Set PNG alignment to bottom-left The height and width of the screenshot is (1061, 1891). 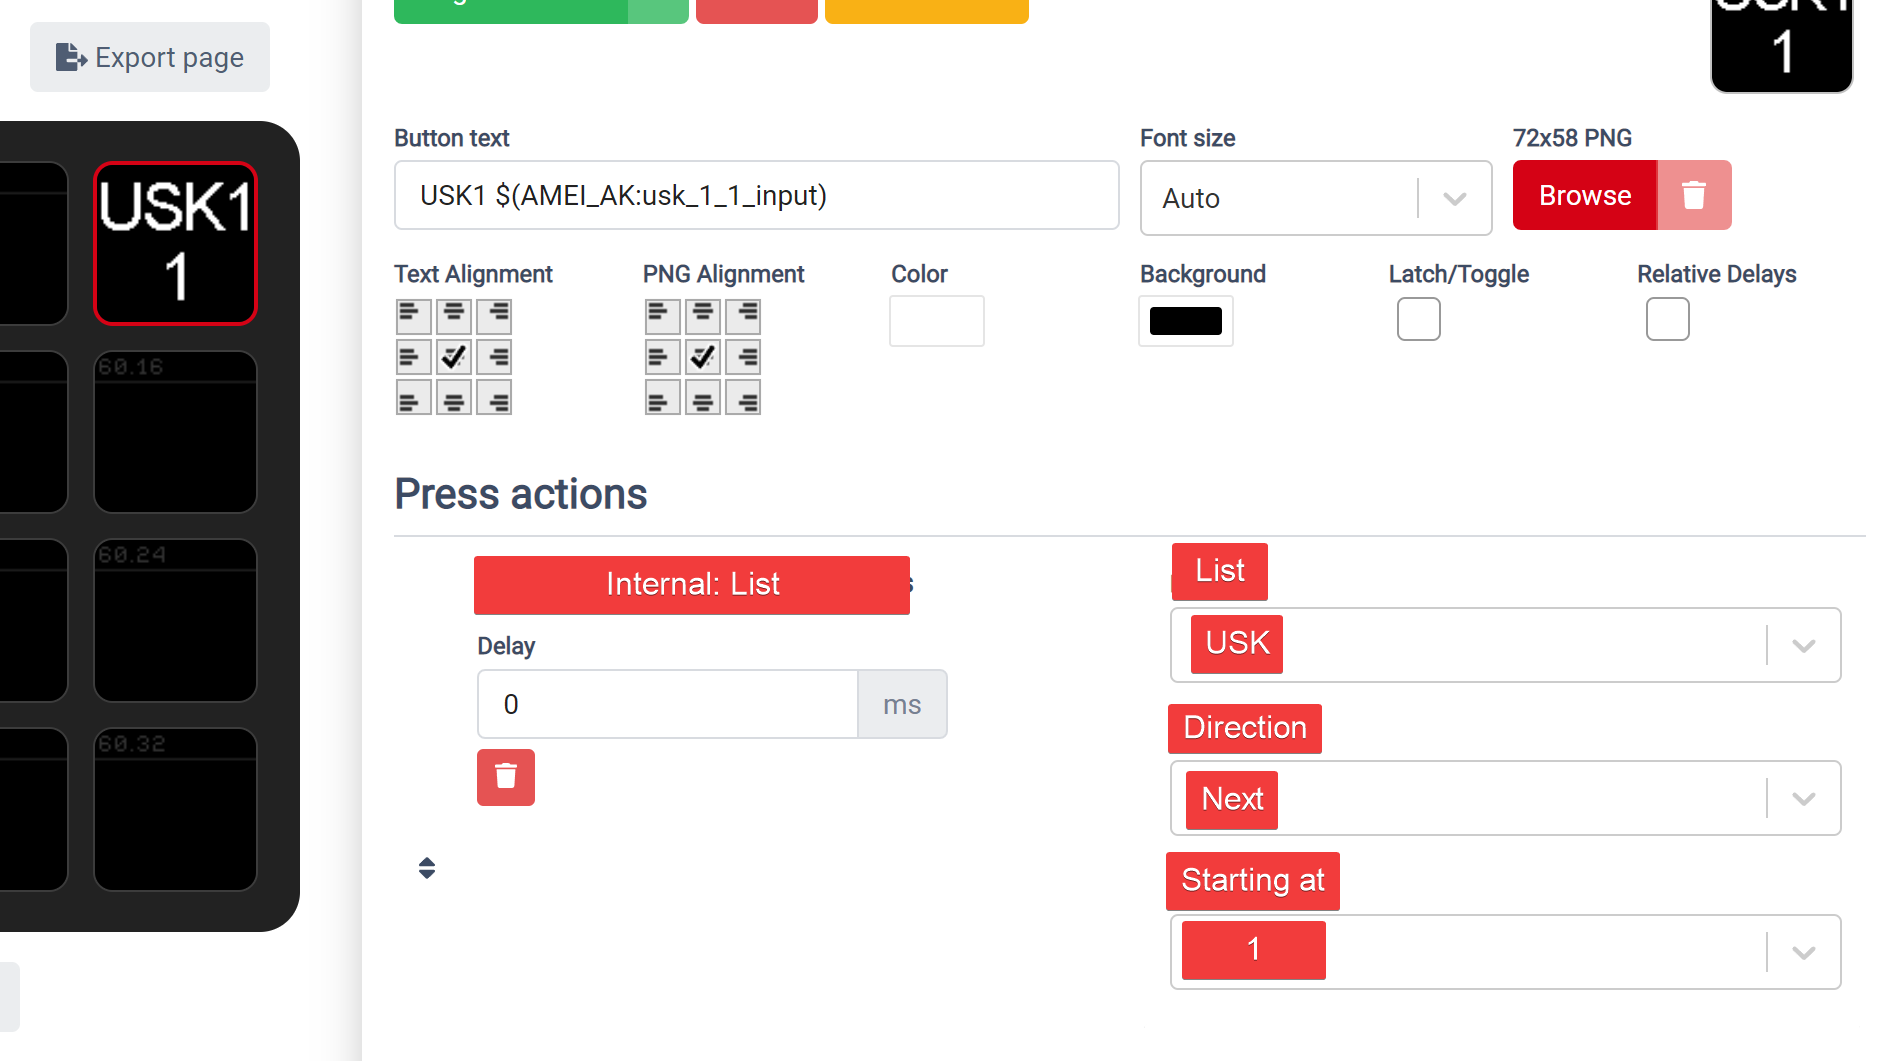click(662, 397)
